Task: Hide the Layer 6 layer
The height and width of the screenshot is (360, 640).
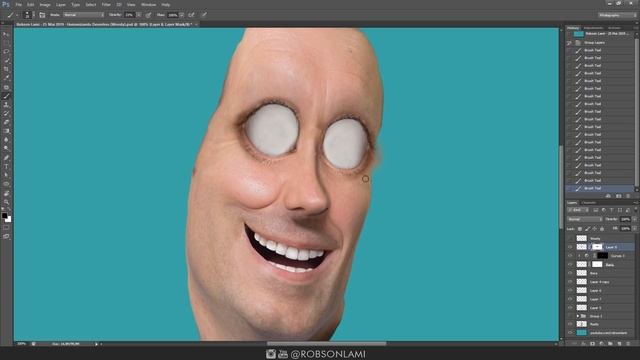Action: tap(570, 290)
